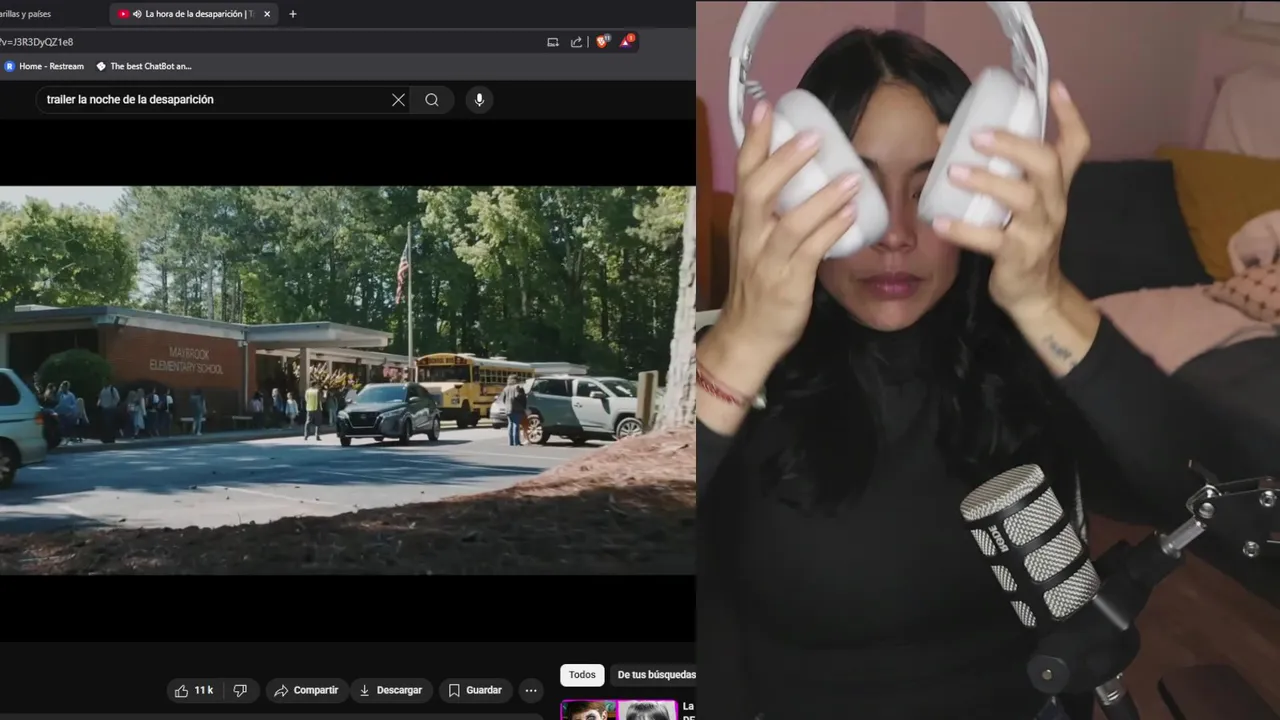Image resolution: width=1280 pixels, height=720 pixels.
Task: Open the Brave Rewards triangle icon
Action: coord(626,42)
